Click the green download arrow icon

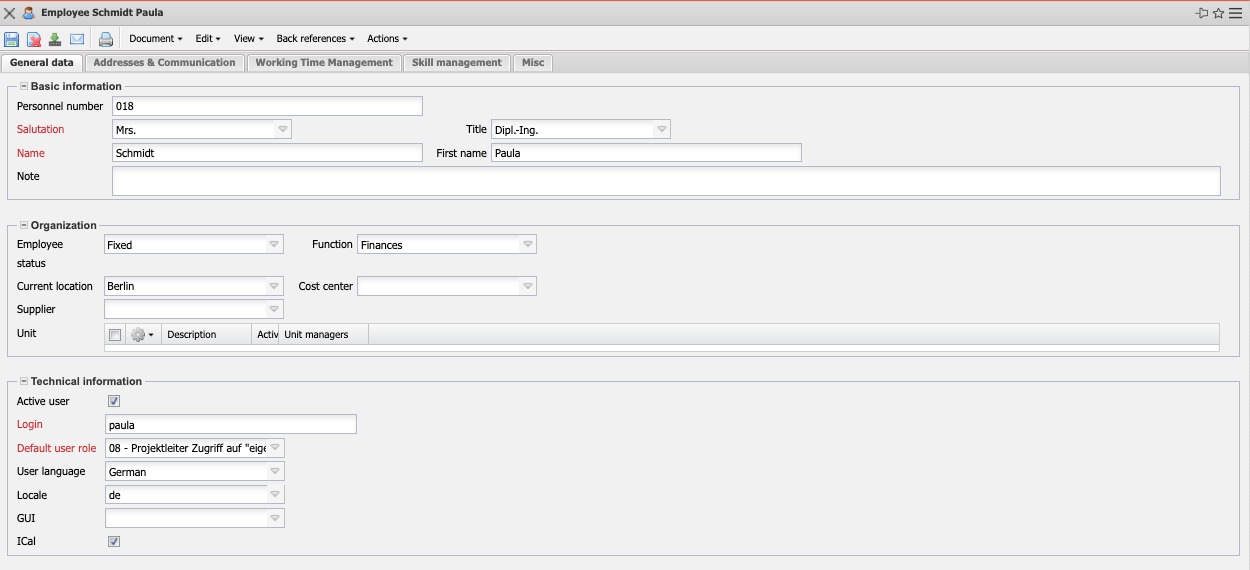point(55,39)
